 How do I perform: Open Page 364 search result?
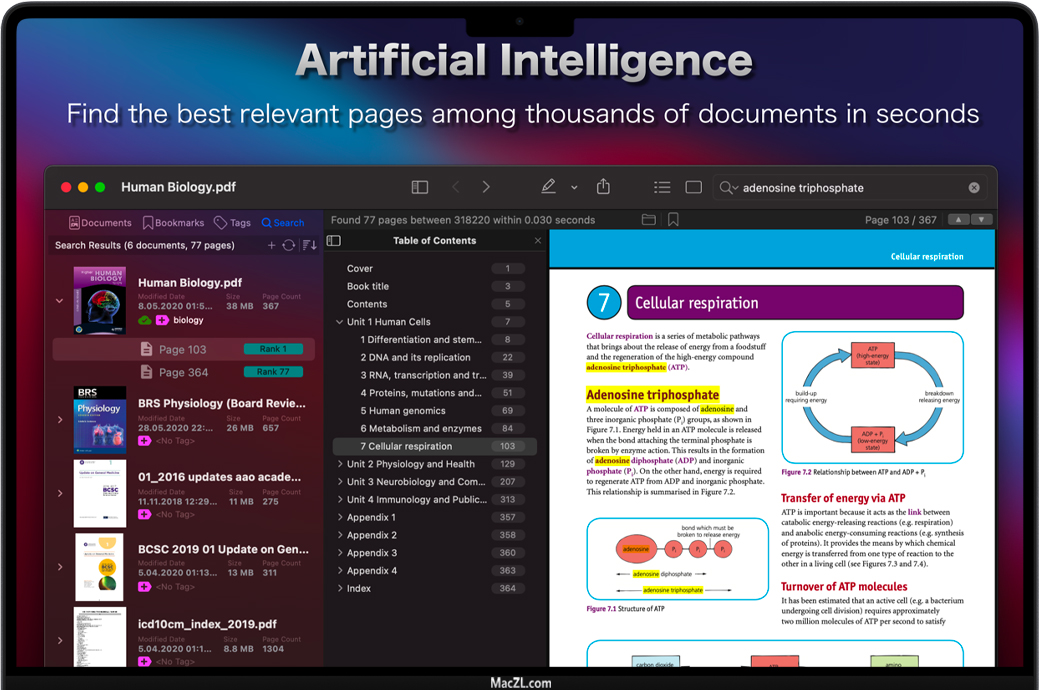click(x=183, y=372)
